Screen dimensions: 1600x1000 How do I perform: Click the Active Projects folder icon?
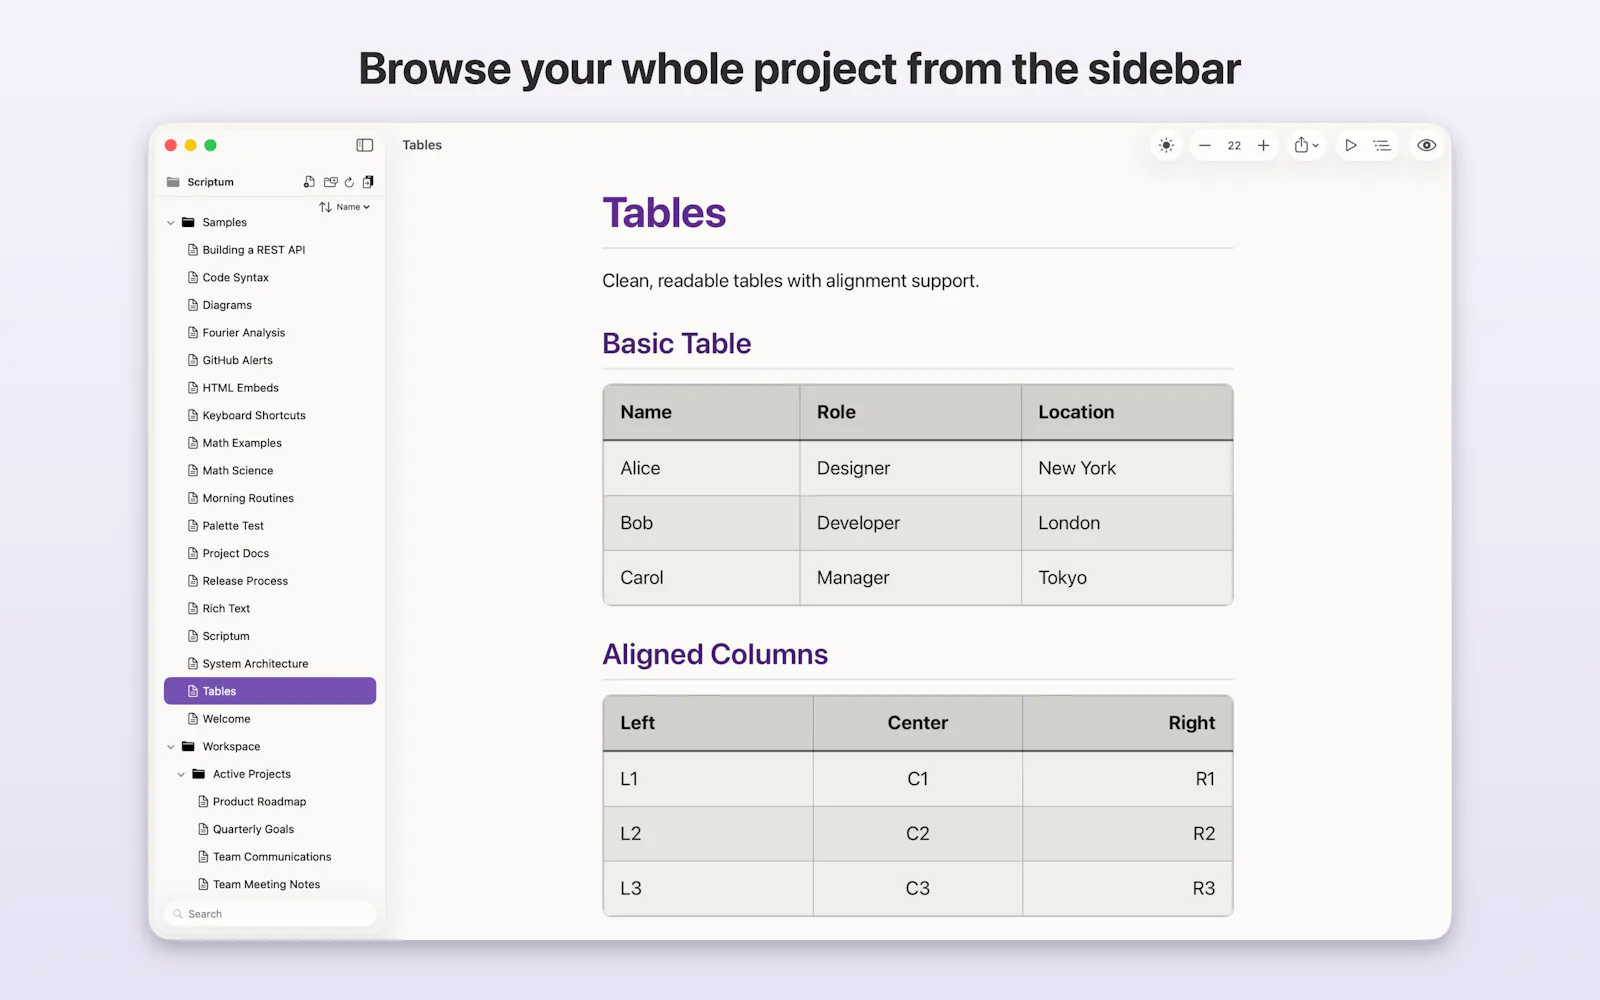[x=198, y=774]
